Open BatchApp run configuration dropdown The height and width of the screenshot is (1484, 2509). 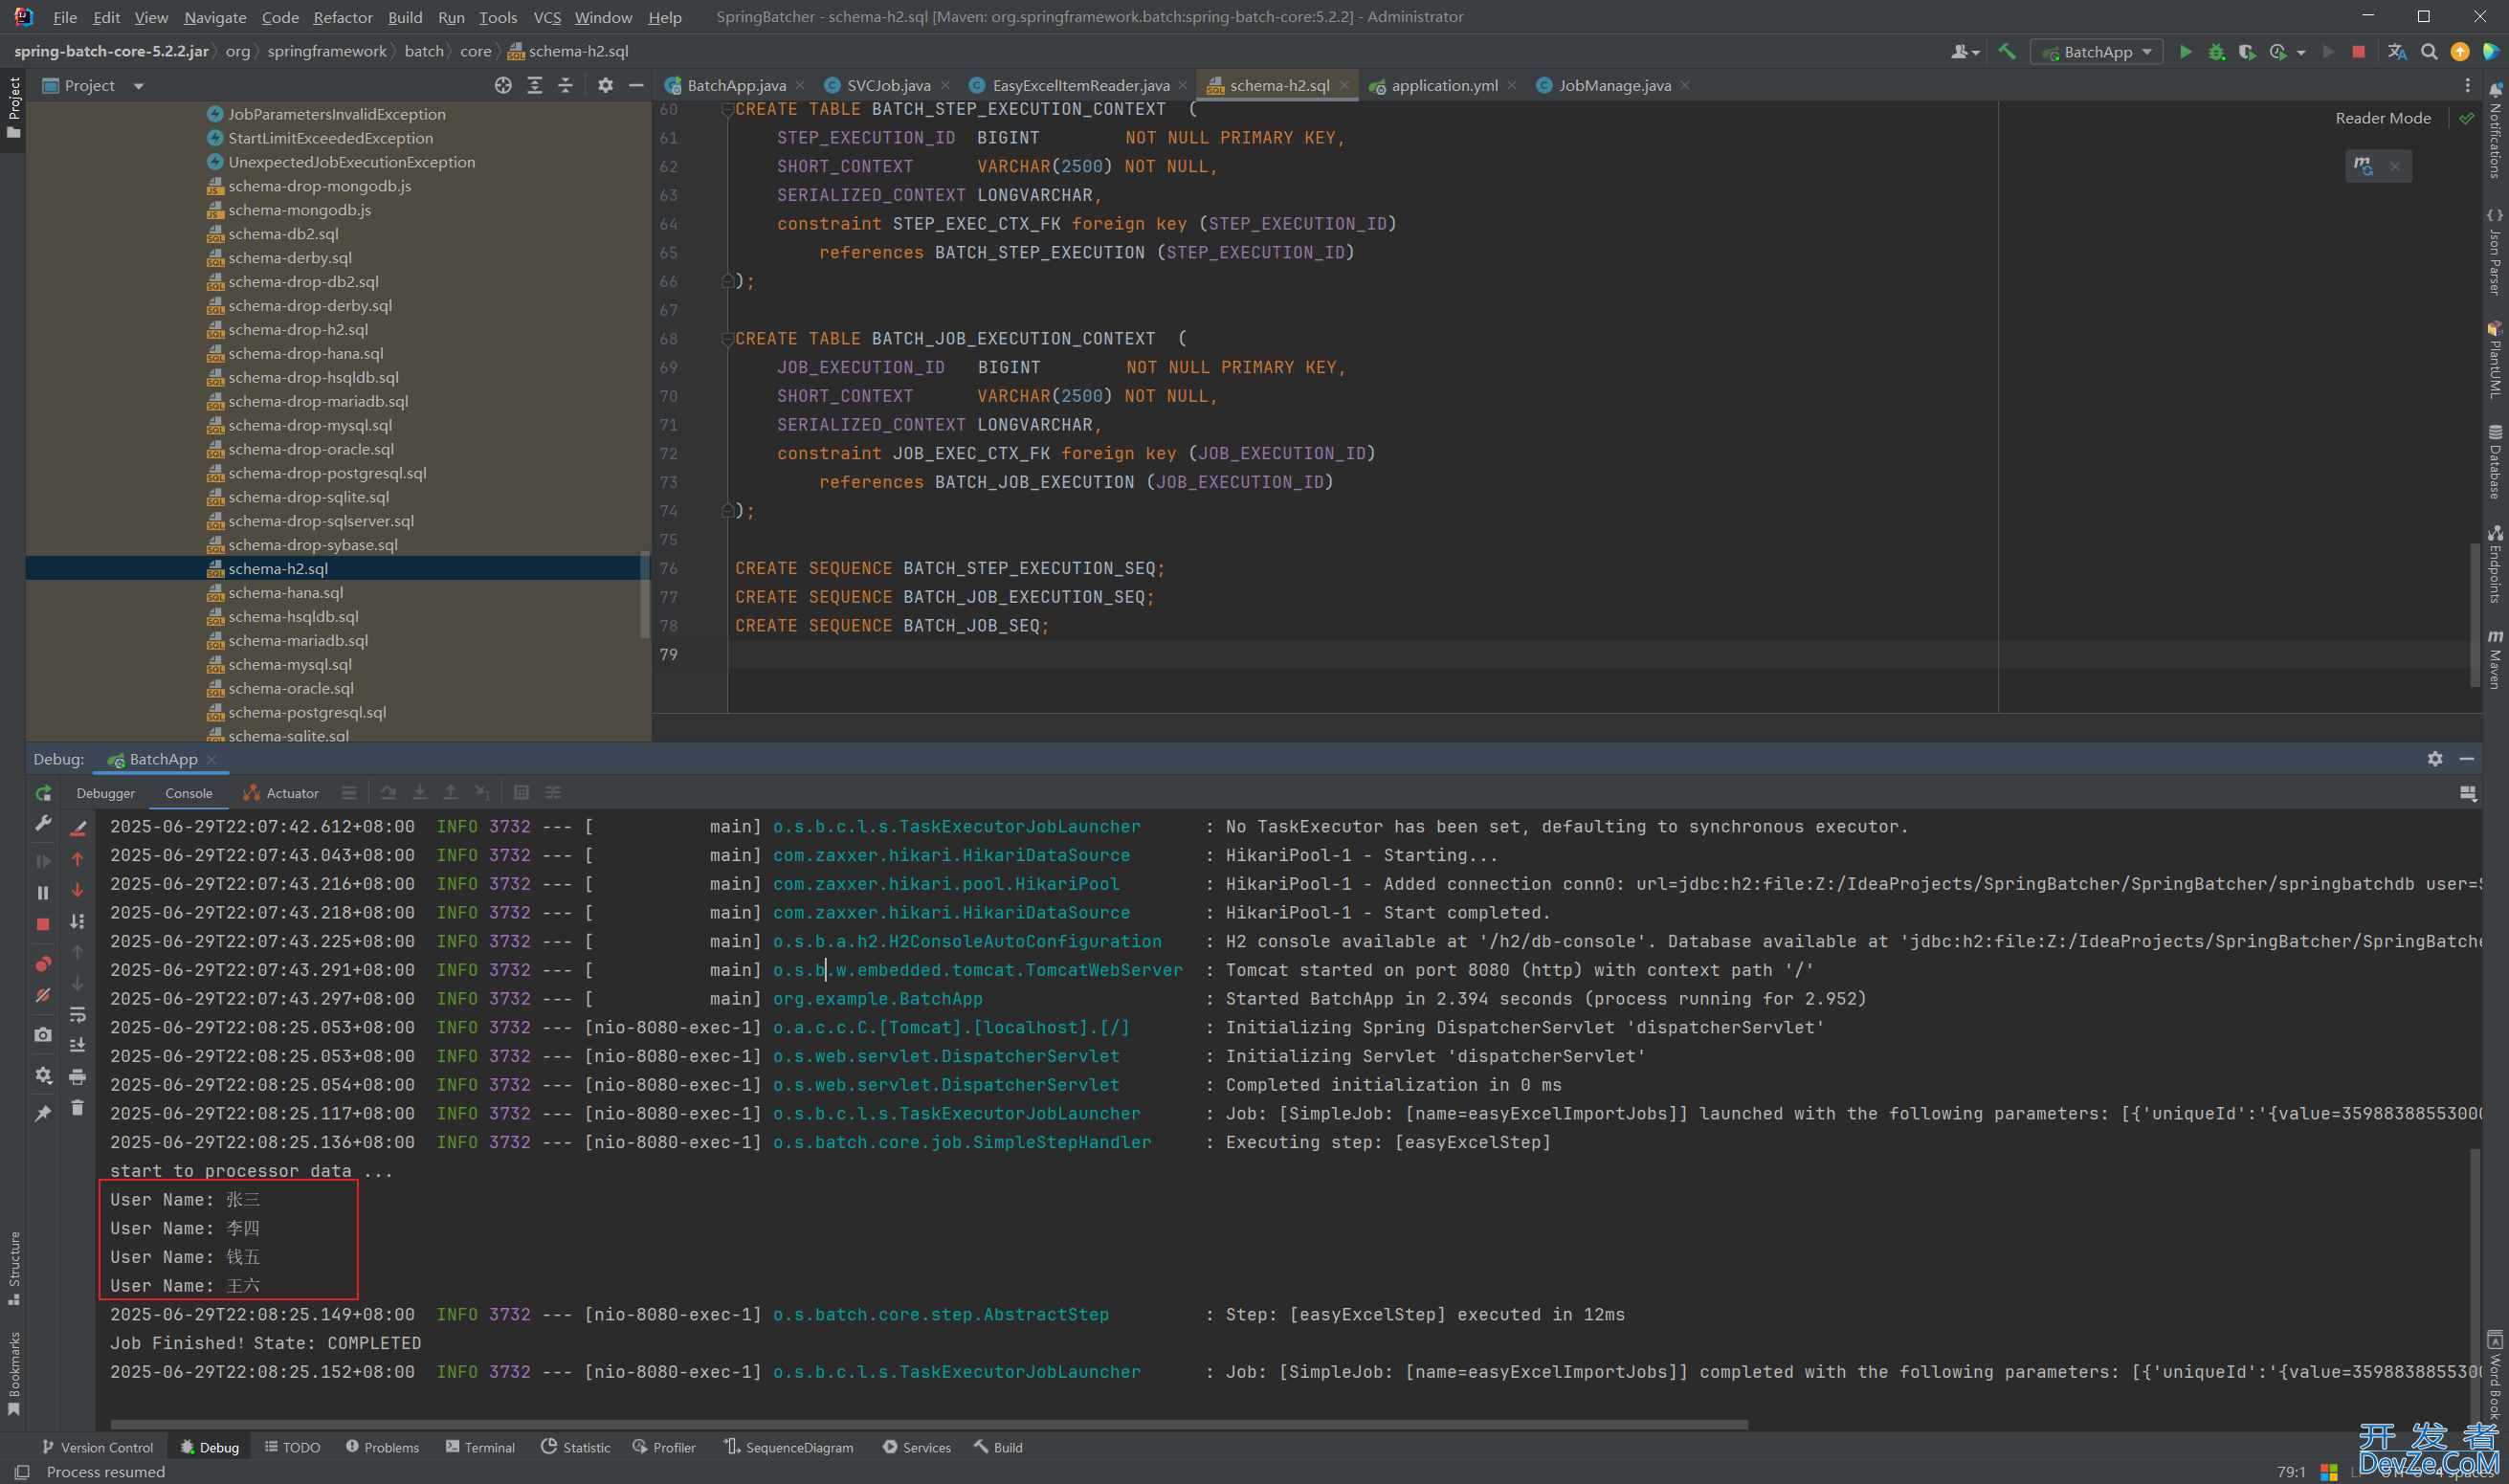[2096, 52]
